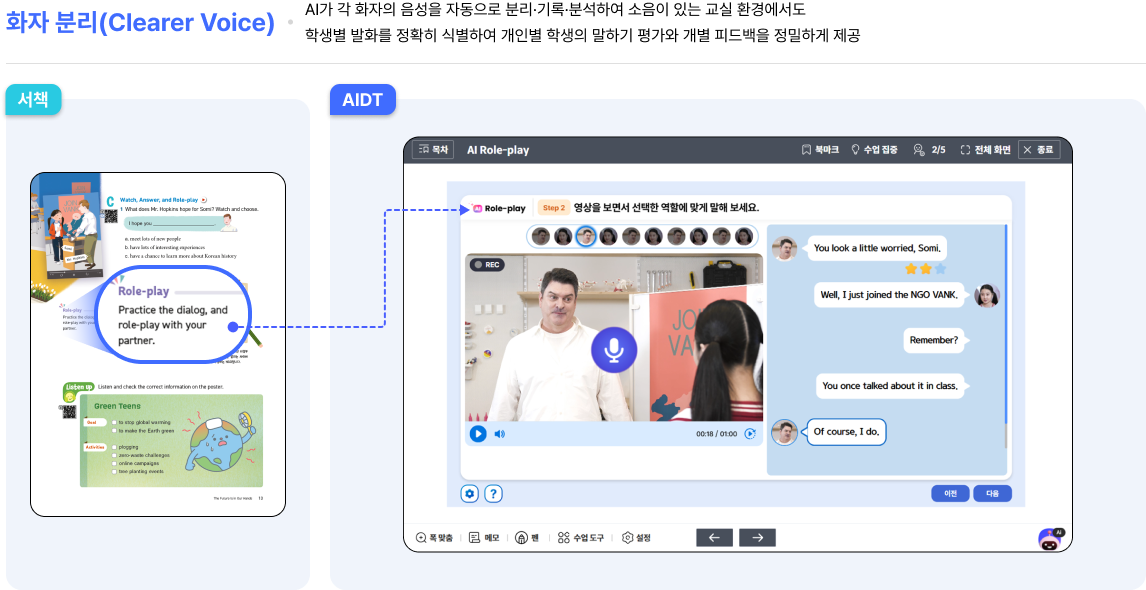The width and height of the screenshot is (1146, 590).
Task: Click the 00:18 / 01:00 time display
Action: point(716,434)
